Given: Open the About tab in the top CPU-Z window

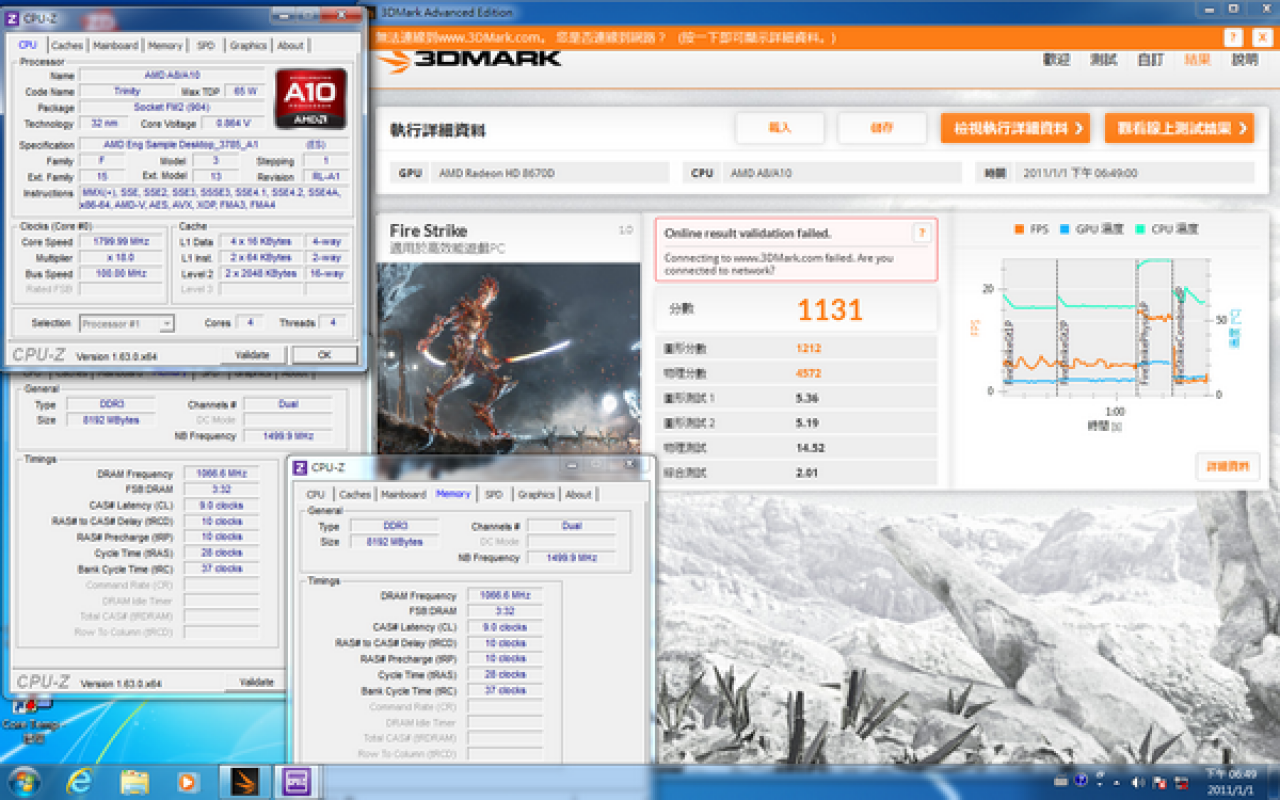Looking at the screenshot, I should point(291,45).
